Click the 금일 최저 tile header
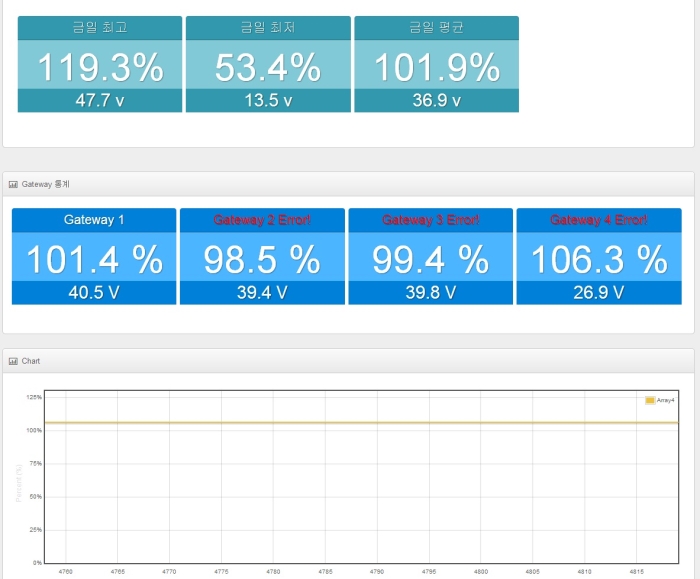 click(x=268, y=28)
